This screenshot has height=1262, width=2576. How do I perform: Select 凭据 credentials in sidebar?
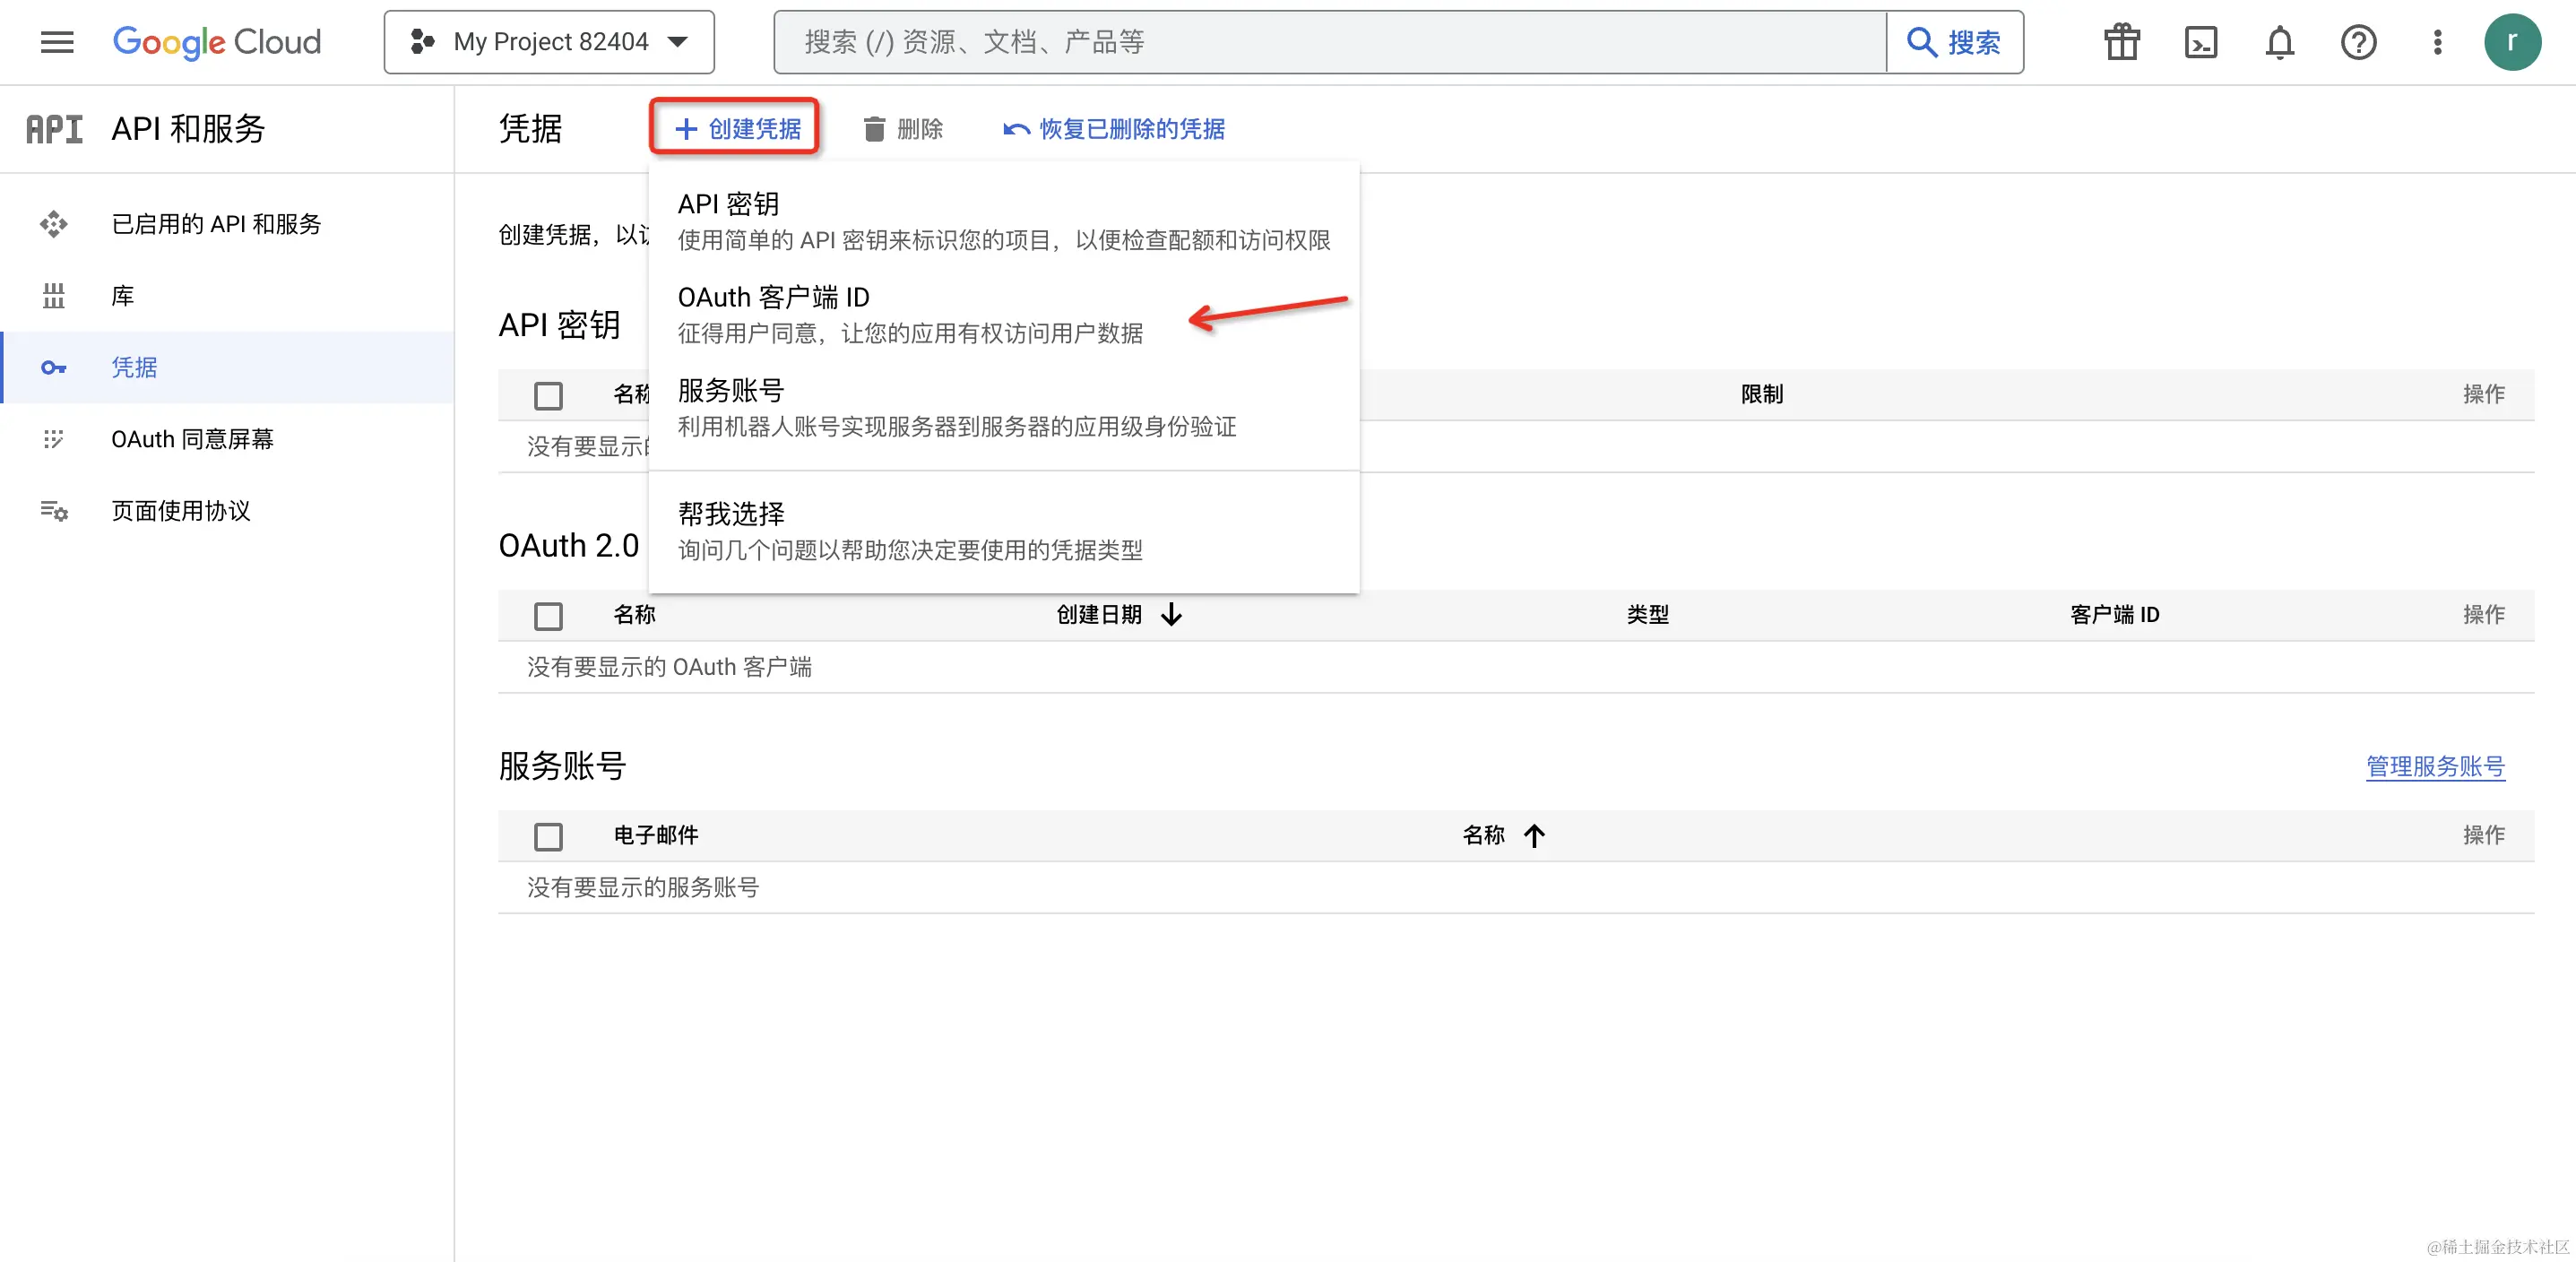pyautogui.click(x=228, y=367)
